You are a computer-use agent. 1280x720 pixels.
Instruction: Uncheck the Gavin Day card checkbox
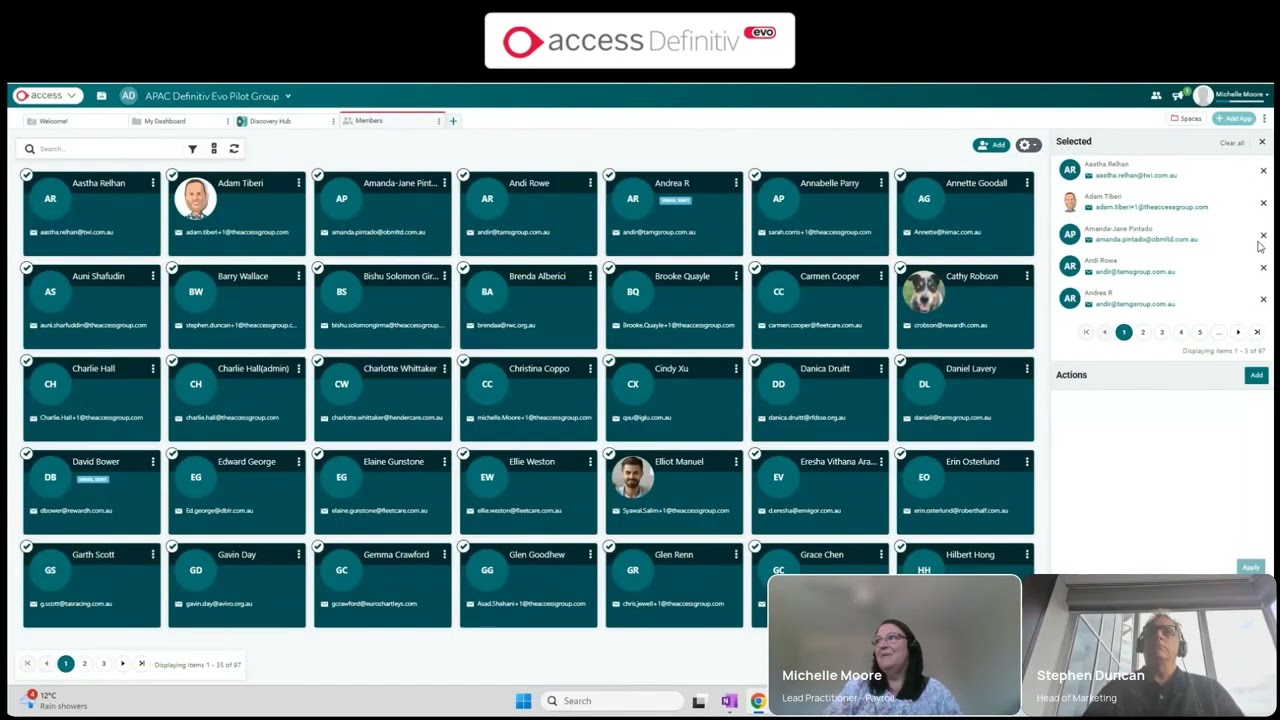click(x=172, y=547)
